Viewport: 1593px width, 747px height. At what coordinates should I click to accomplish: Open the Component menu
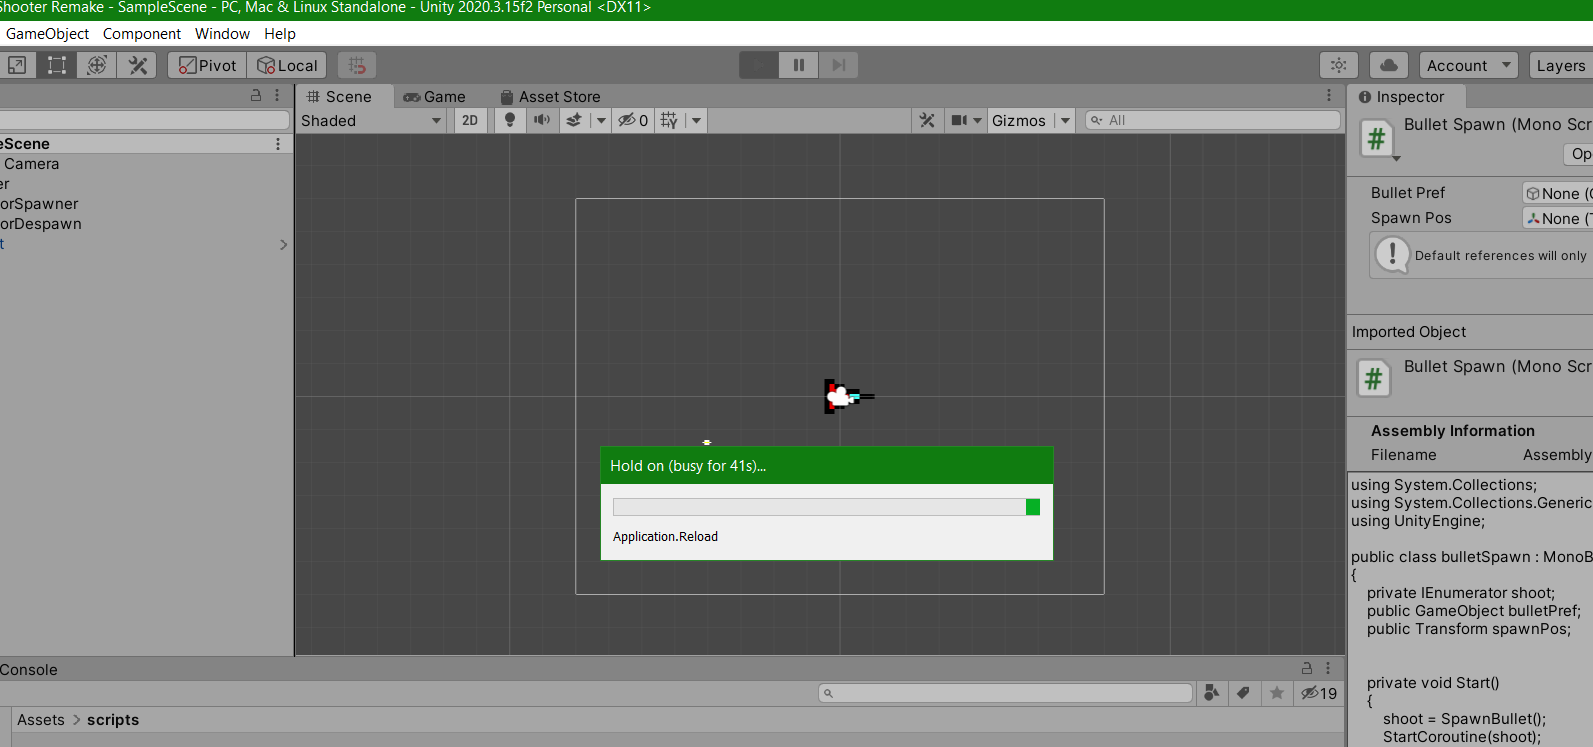pos(142,33)
